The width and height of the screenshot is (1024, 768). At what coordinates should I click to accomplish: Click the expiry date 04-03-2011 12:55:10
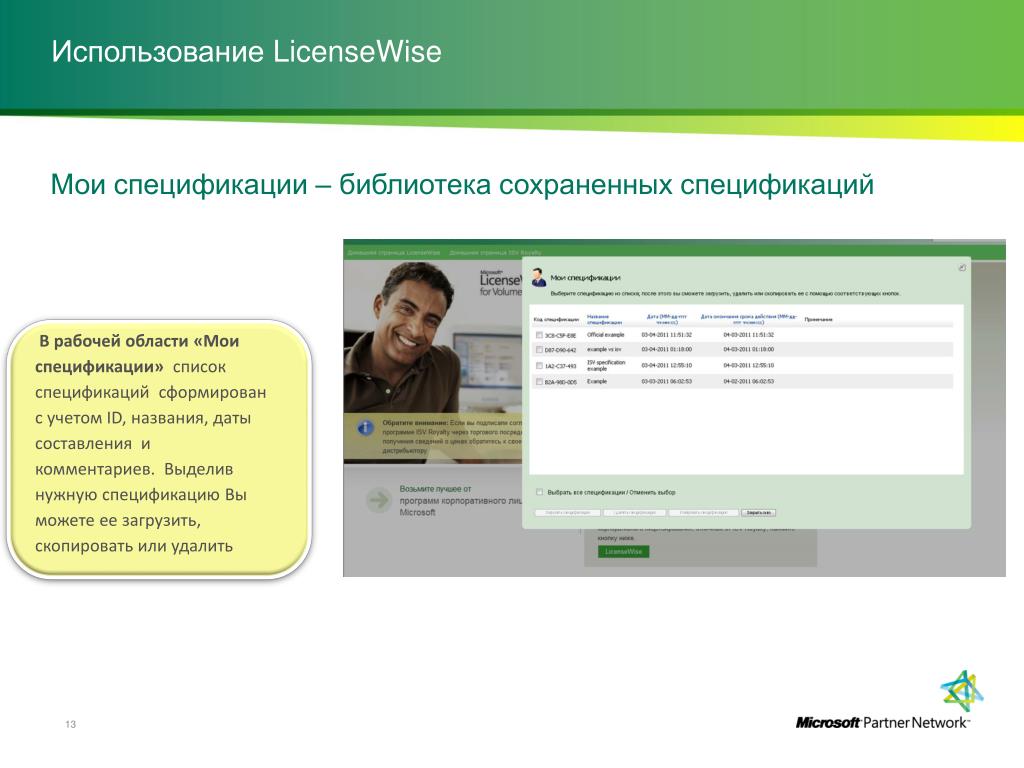[x=748, y=366]
